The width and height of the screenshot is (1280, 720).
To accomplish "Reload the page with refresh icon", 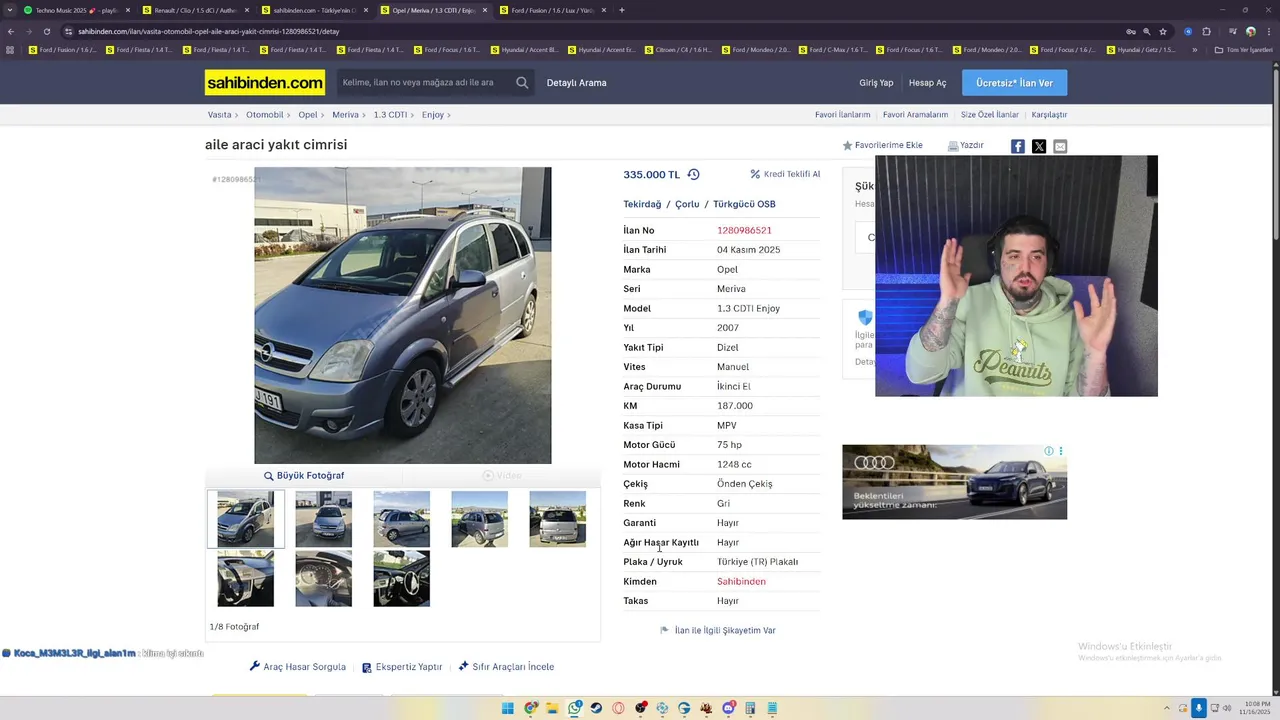I will (46, 31).
